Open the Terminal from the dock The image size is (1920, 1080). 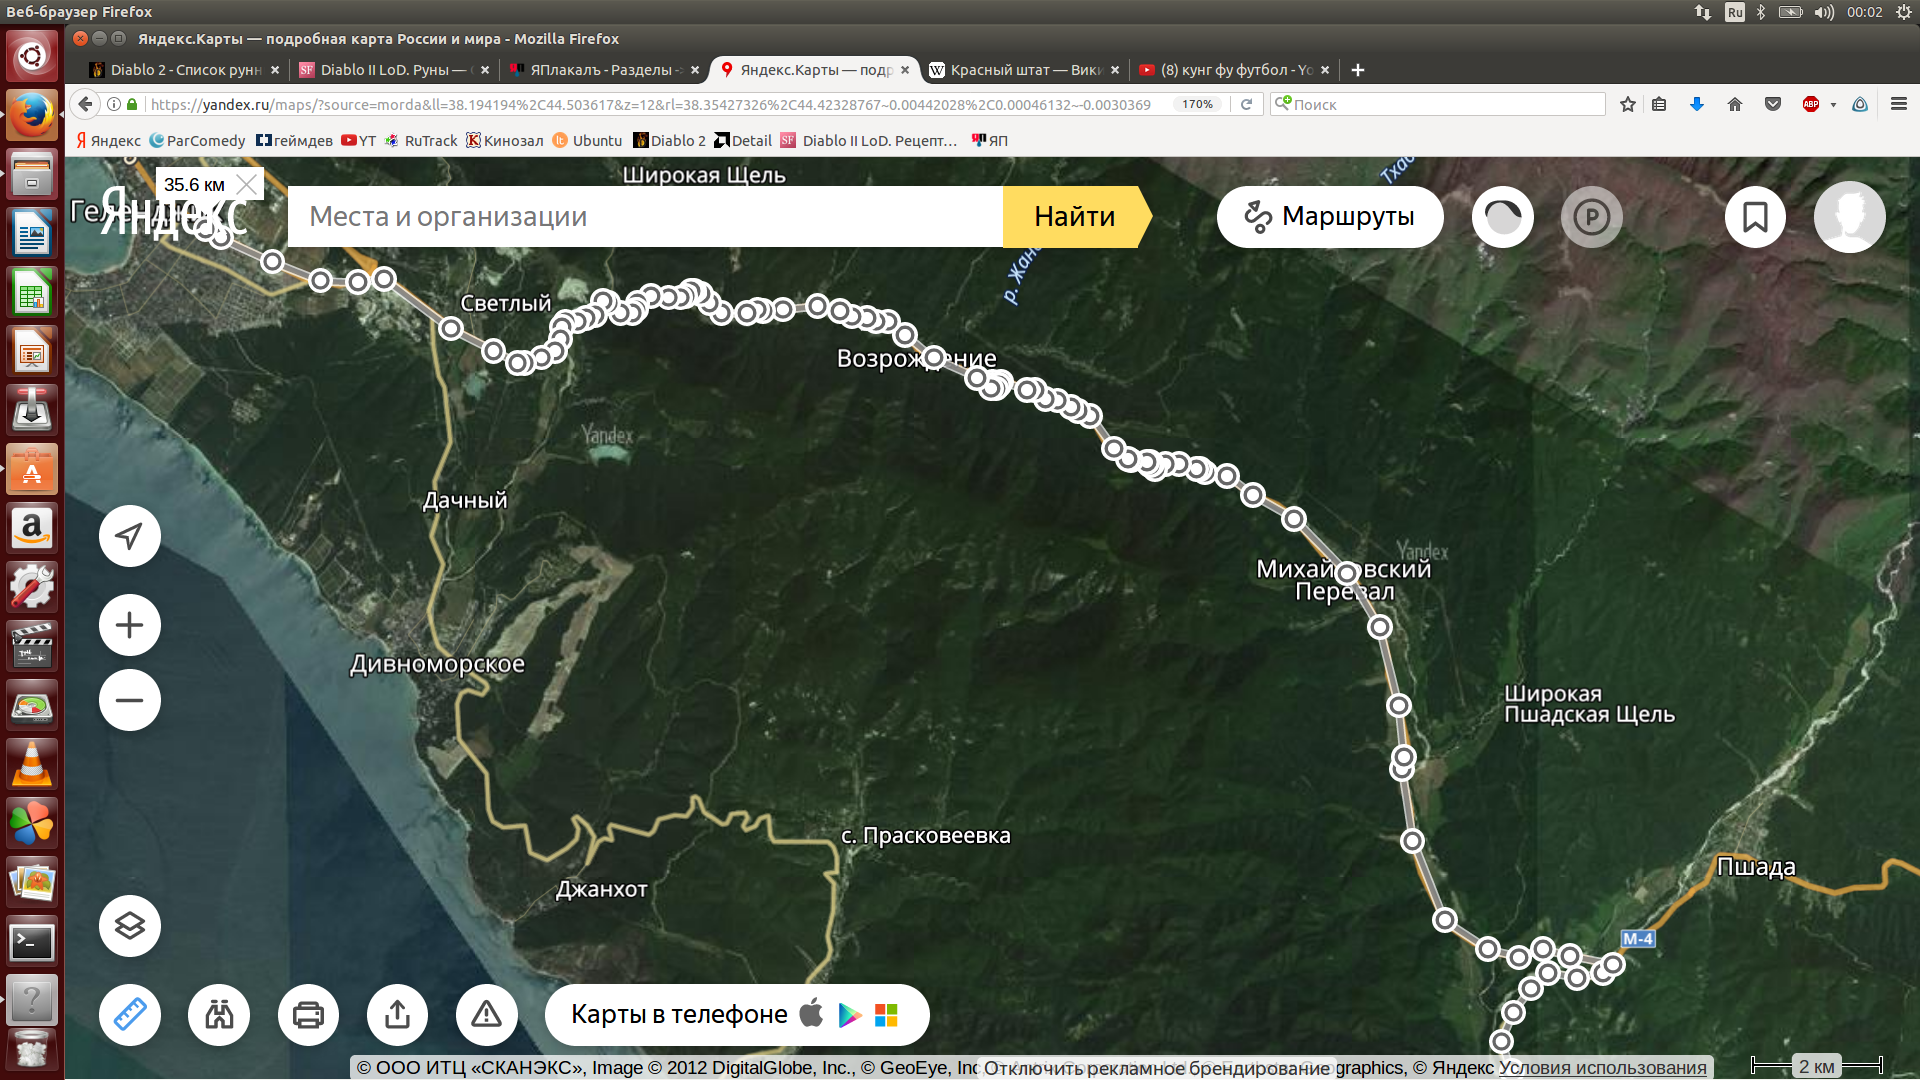click(x=32, y=942)
